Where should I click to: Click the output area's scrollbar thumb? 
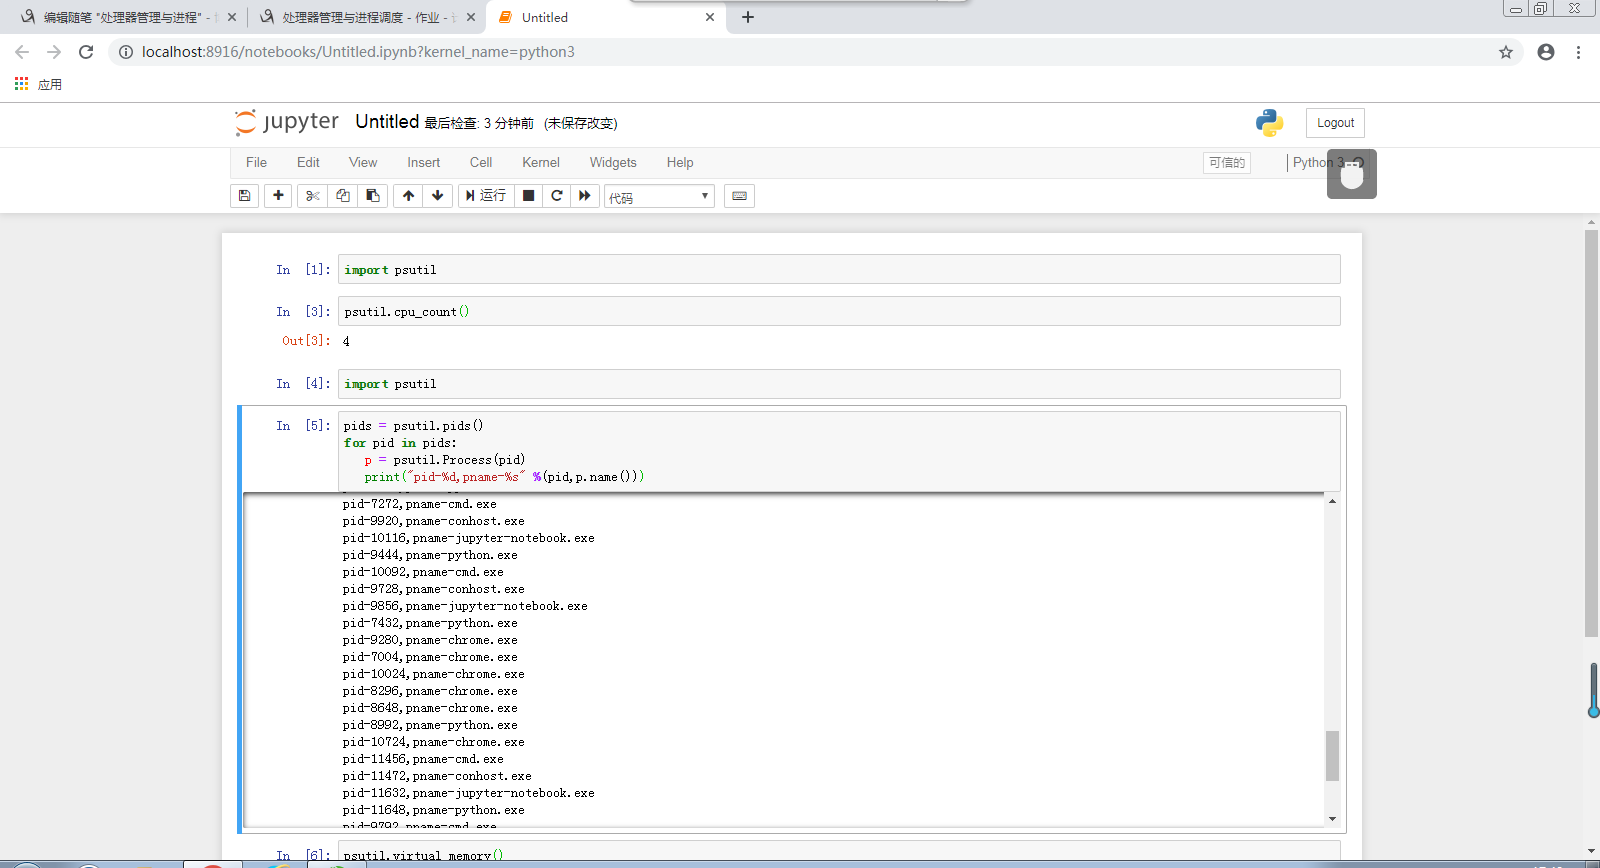coord(1332,755)
